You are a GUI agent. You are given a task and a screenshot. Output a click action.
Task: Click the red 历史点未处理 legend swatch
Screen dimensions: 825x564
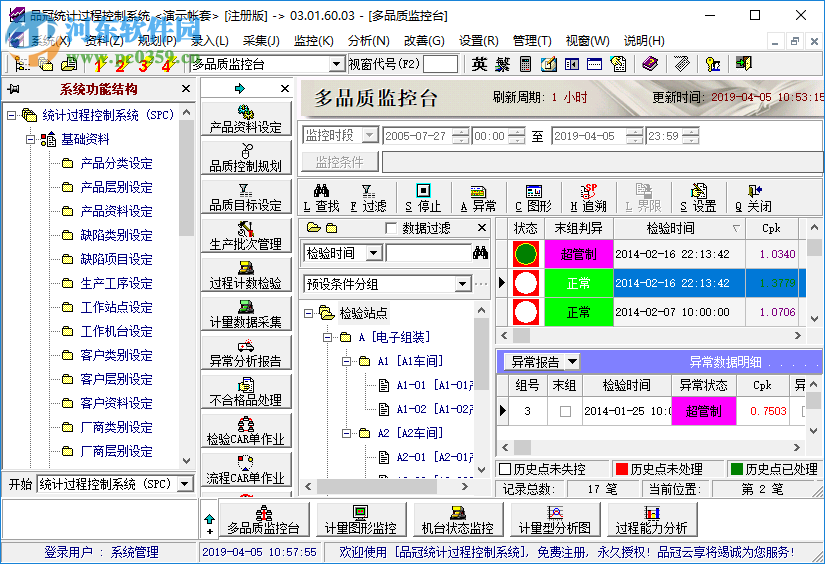[622, 469]
